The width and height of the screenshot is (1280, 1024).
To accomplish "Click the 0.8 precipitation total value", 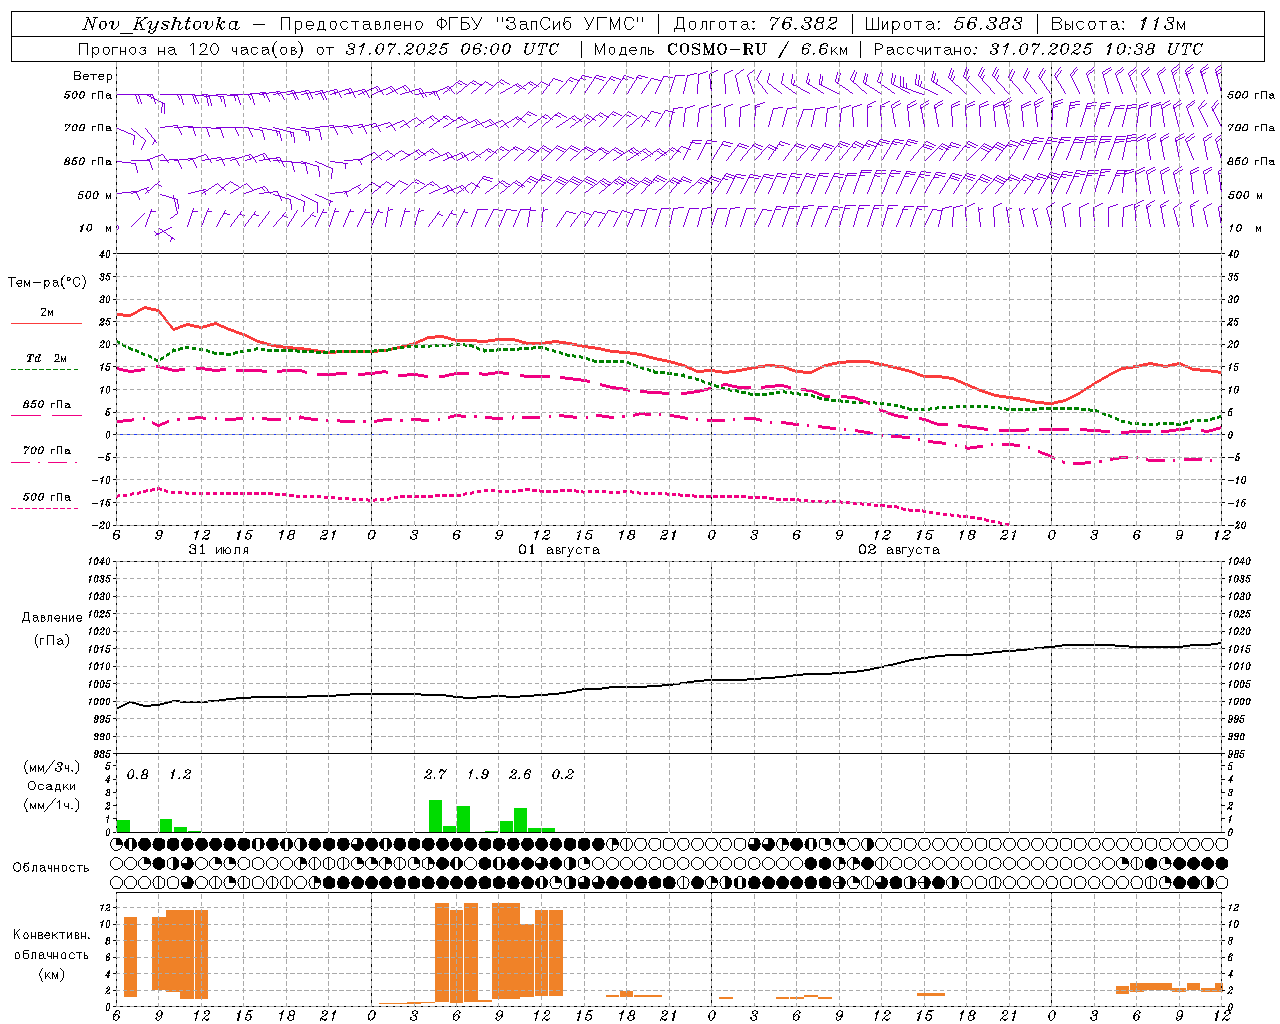I will point(138,775).
